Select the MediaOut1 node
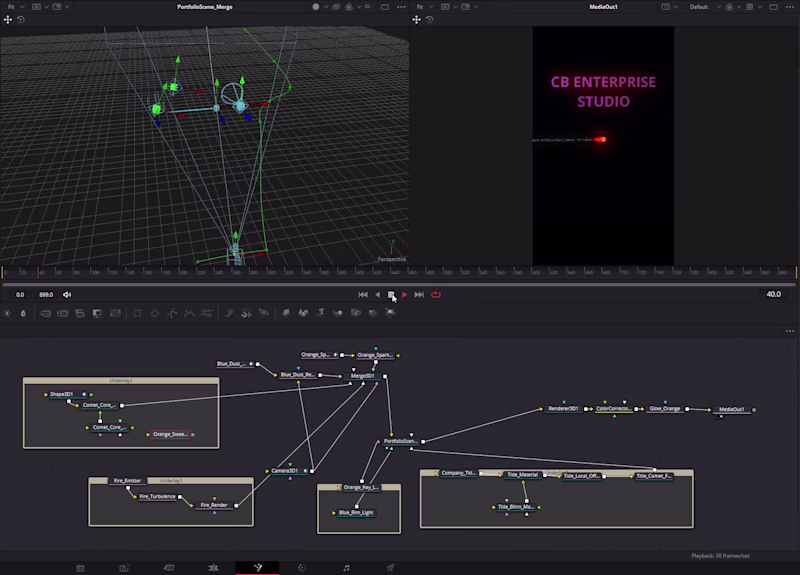800x575 pixels. tap(731, 409)
